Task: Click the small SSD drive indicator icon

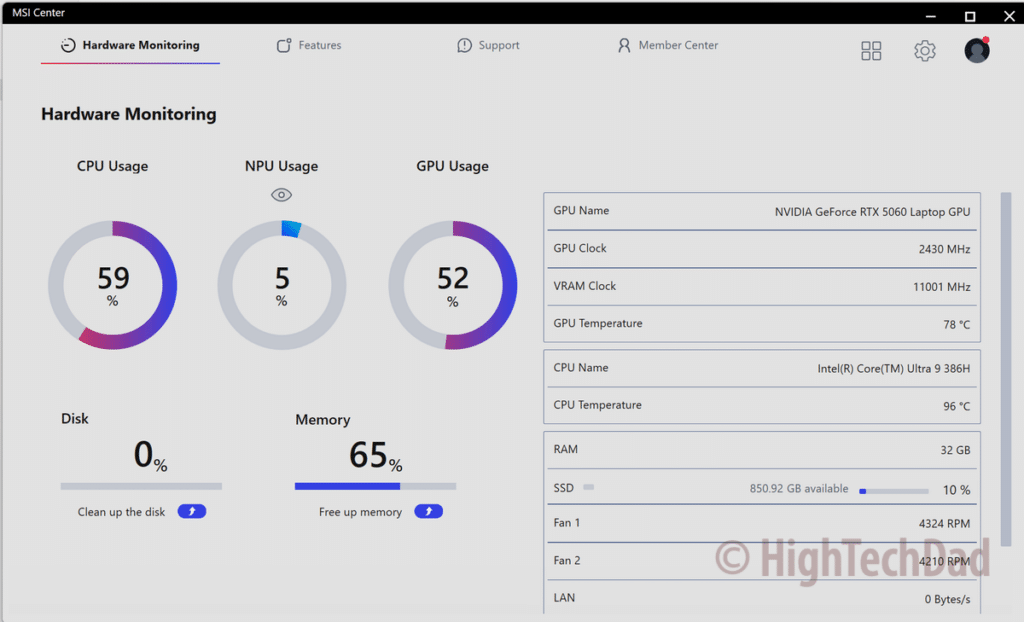Action: 588,487
